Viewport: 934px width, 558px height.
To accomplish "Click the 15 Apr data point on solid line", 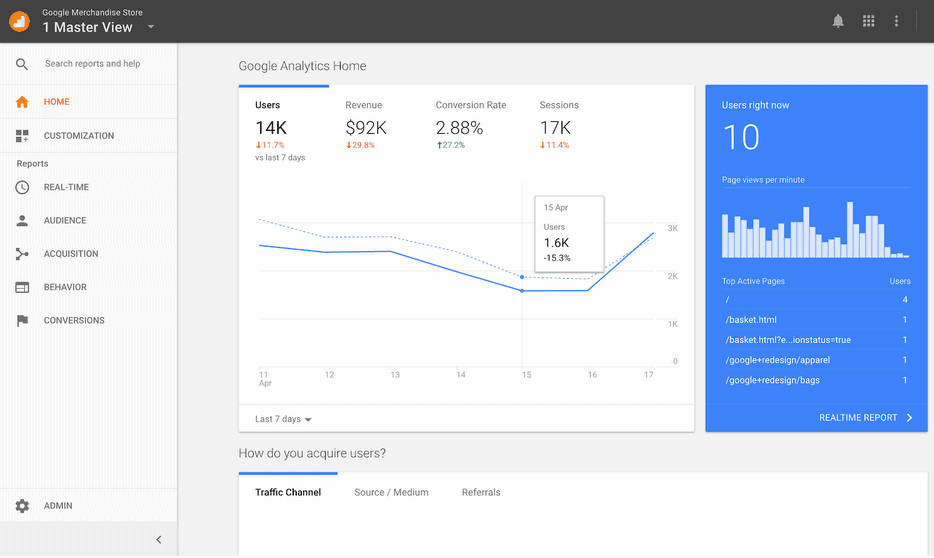I will click(522, 291).
